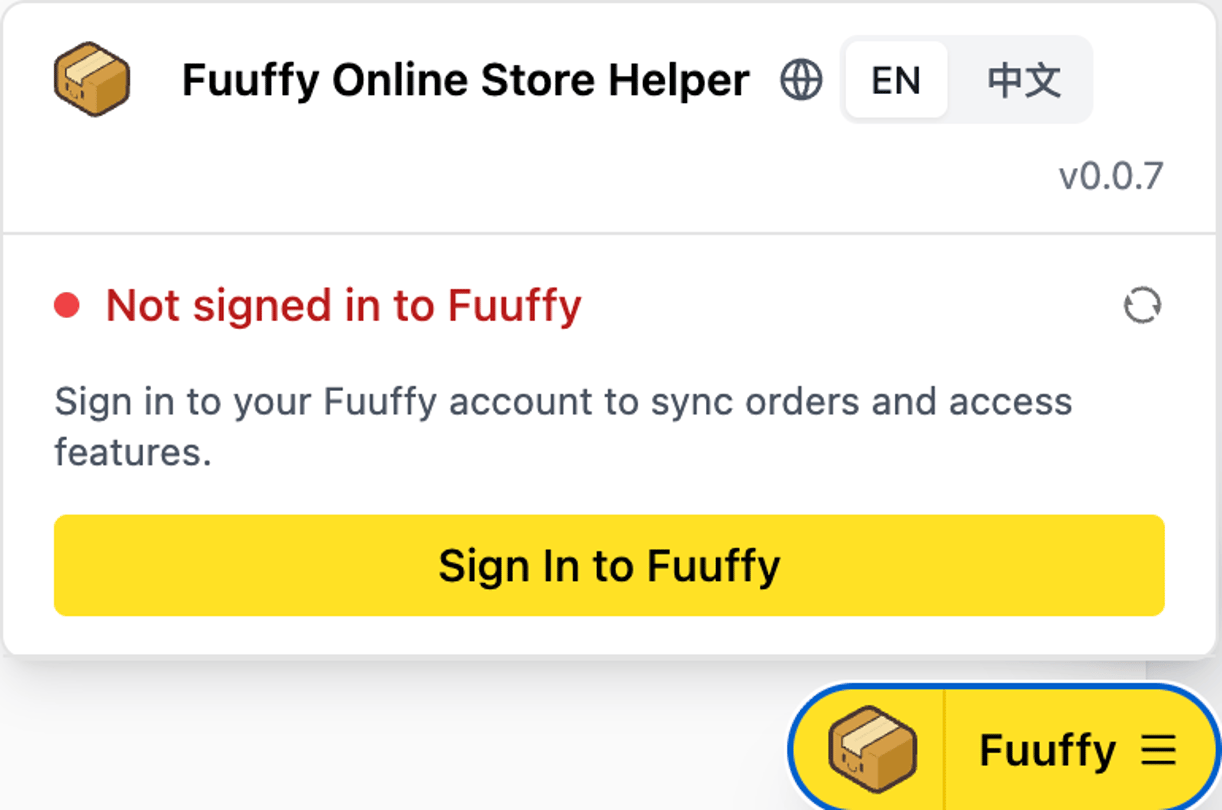Click the Fuuffy label on floating button
This screenshot has height=810, width=1222.
tap(1047, 750)
